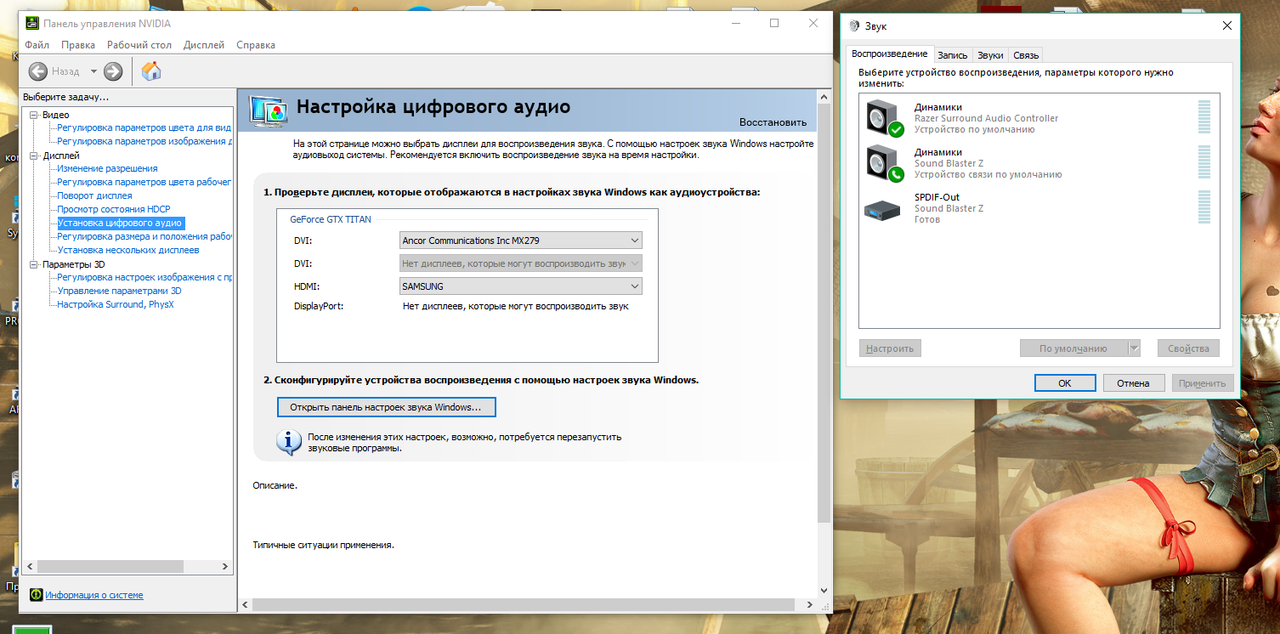Select Изменение разрешения in task tree
This screenshot has width=1280, height=634.
pos(107,169)
